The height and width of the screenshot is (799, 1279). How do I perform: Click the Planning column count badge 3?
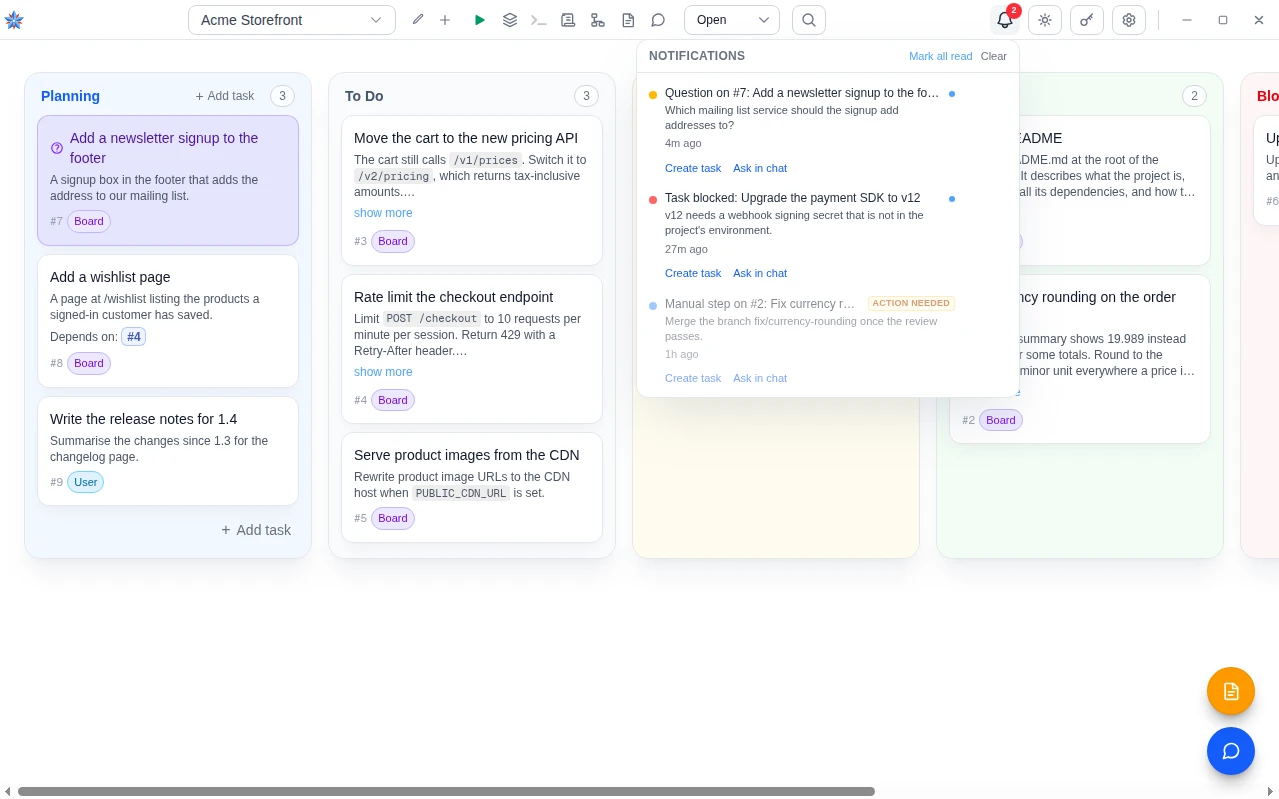point(282,96)
